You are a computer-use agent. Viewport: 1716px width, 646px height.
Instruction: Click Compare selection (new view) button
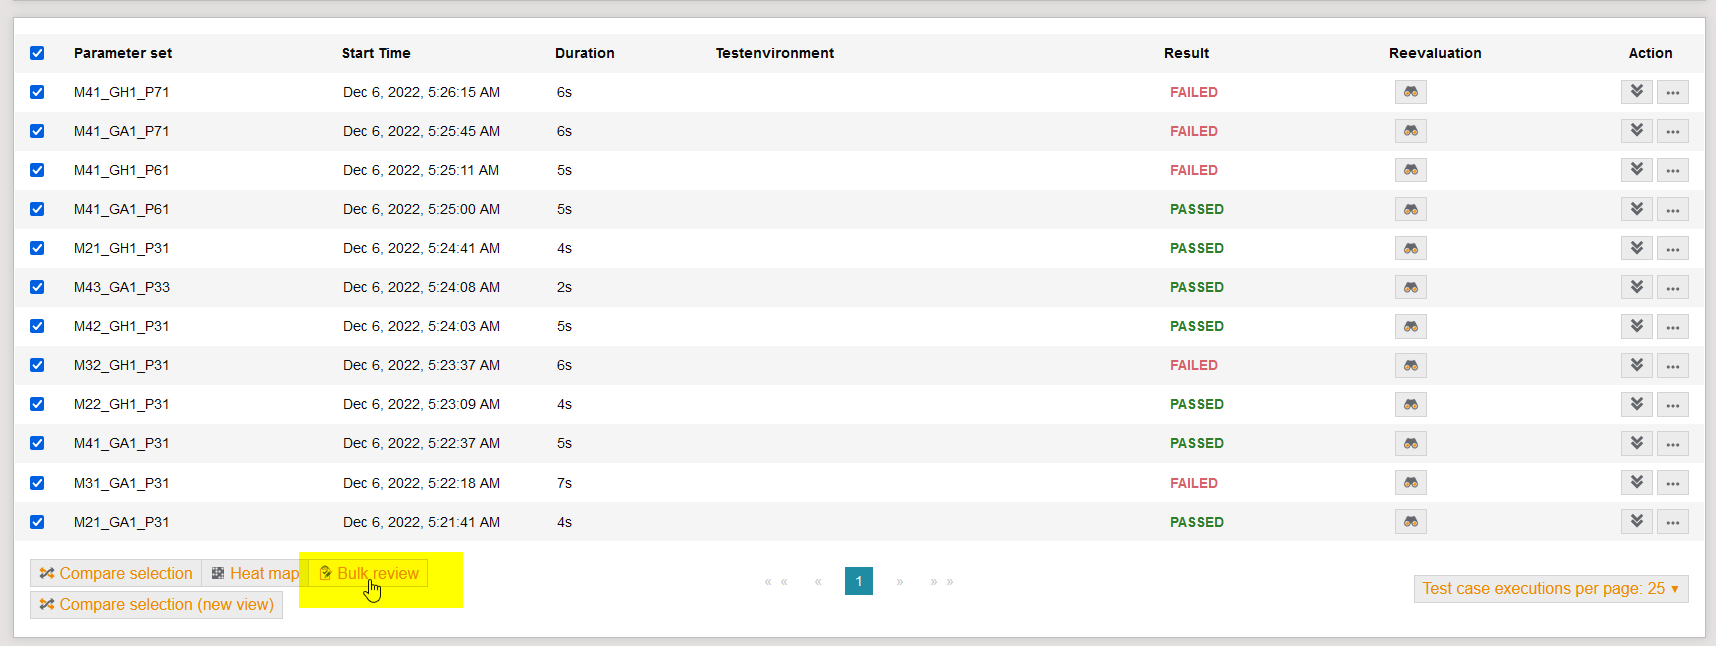[x=156, y=604]
